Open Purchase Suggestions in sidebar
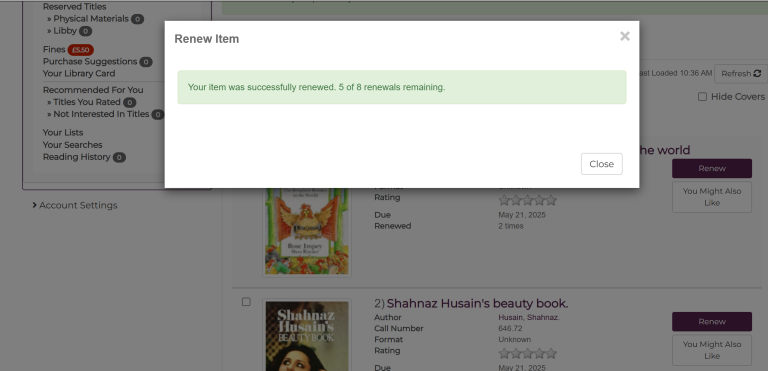768x371 pixels. (90, 62)
